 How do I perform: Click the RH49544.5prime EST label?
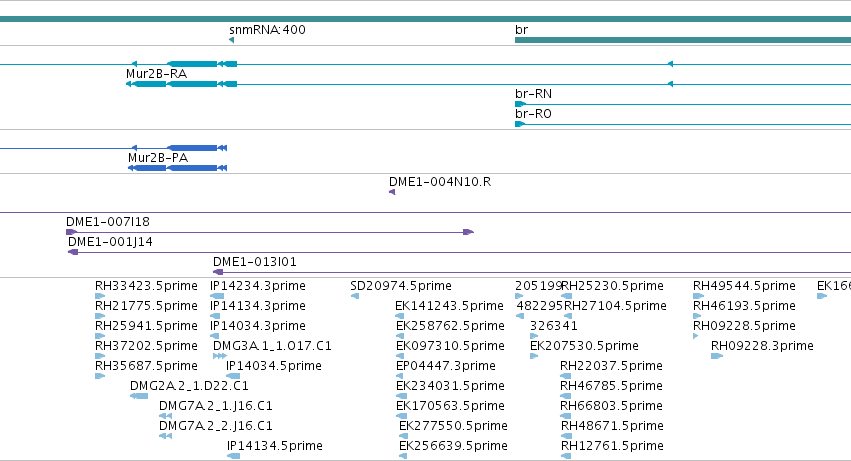click(744, 286)
